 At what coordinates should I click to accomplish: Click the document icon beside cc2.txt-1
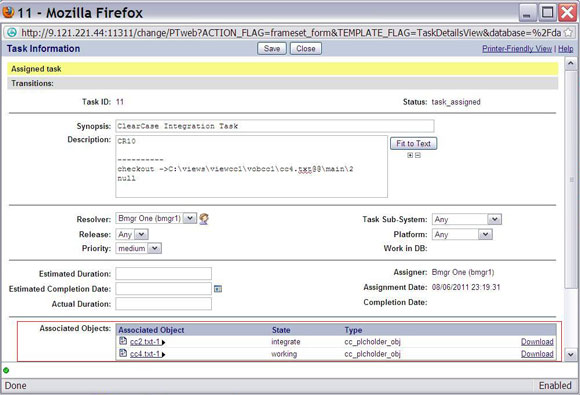[x=123, y=341]
